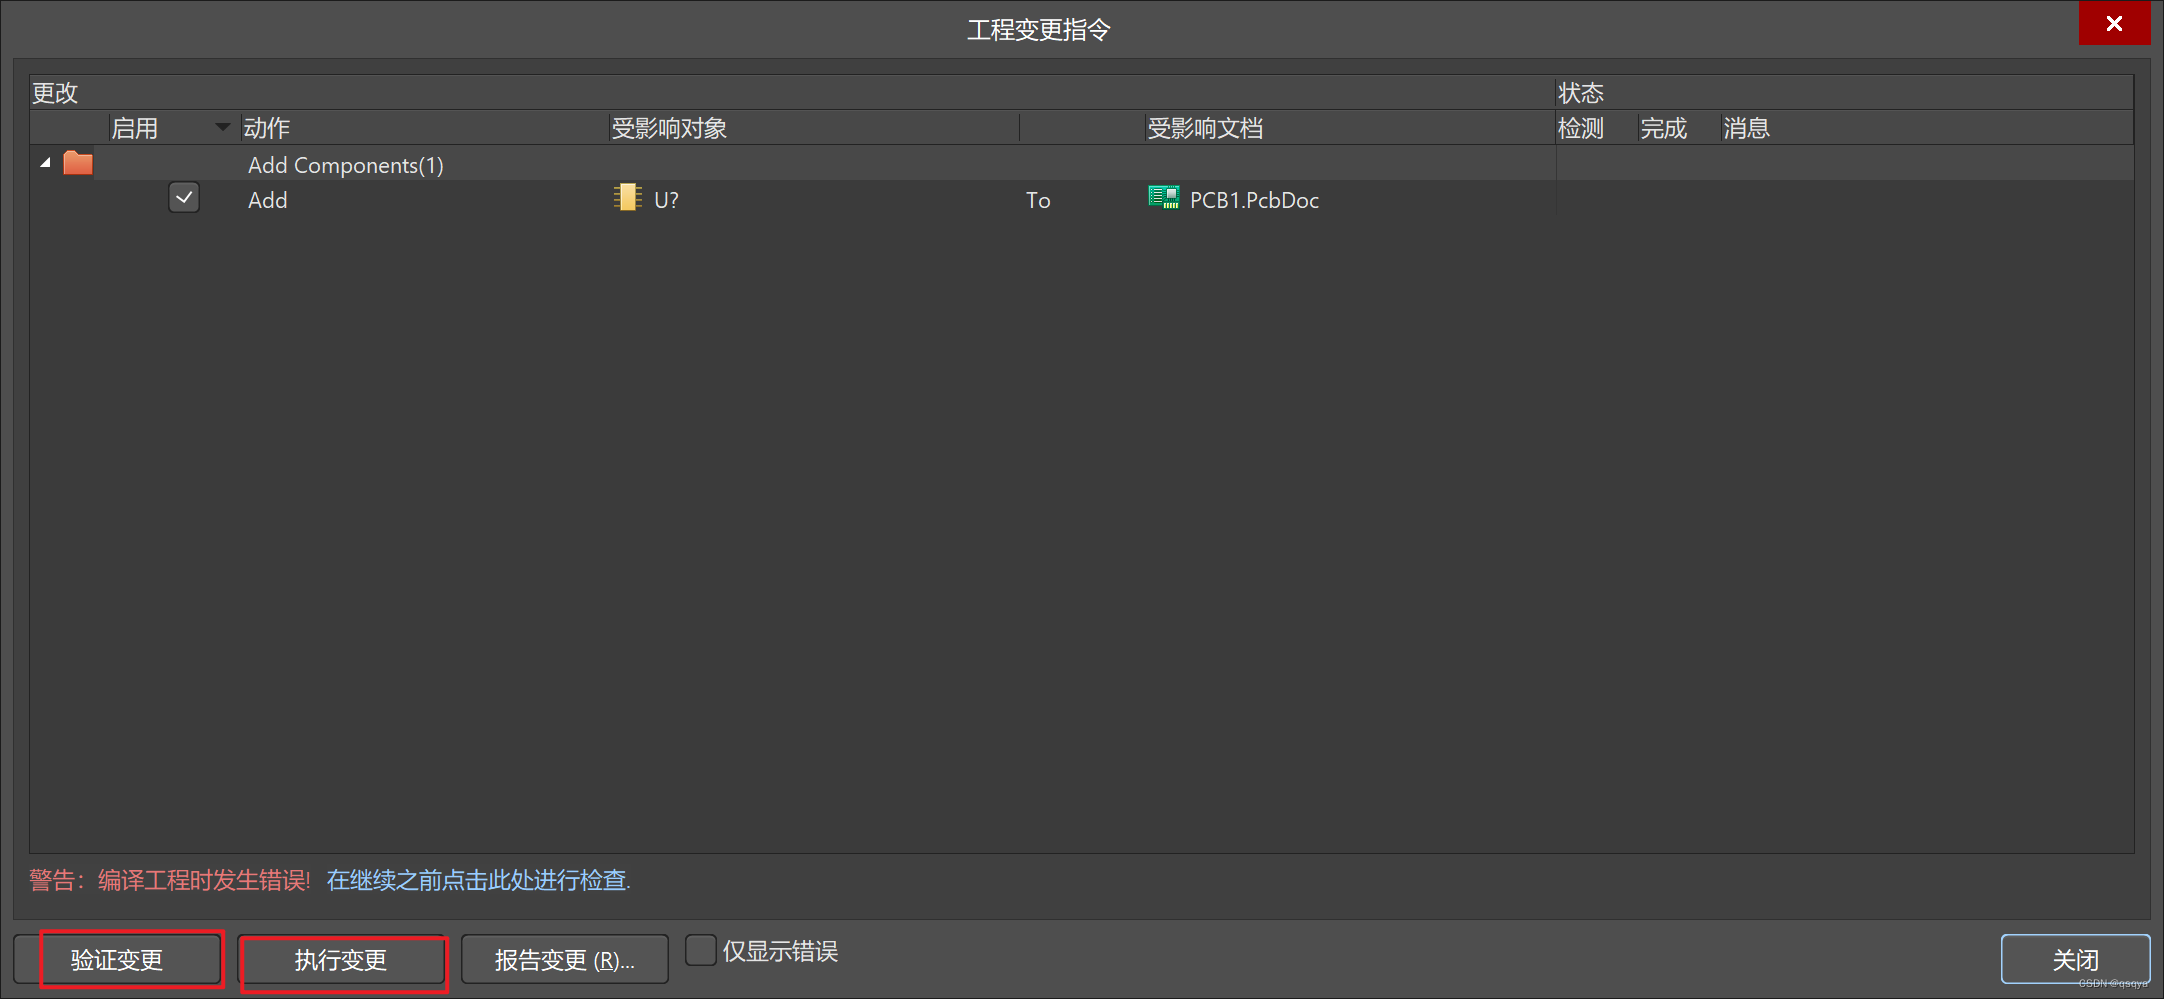The height and width of the screenshot is (999, 2164).
Task: Collapse the Add Components(1) group
Action: pos(45,163)
